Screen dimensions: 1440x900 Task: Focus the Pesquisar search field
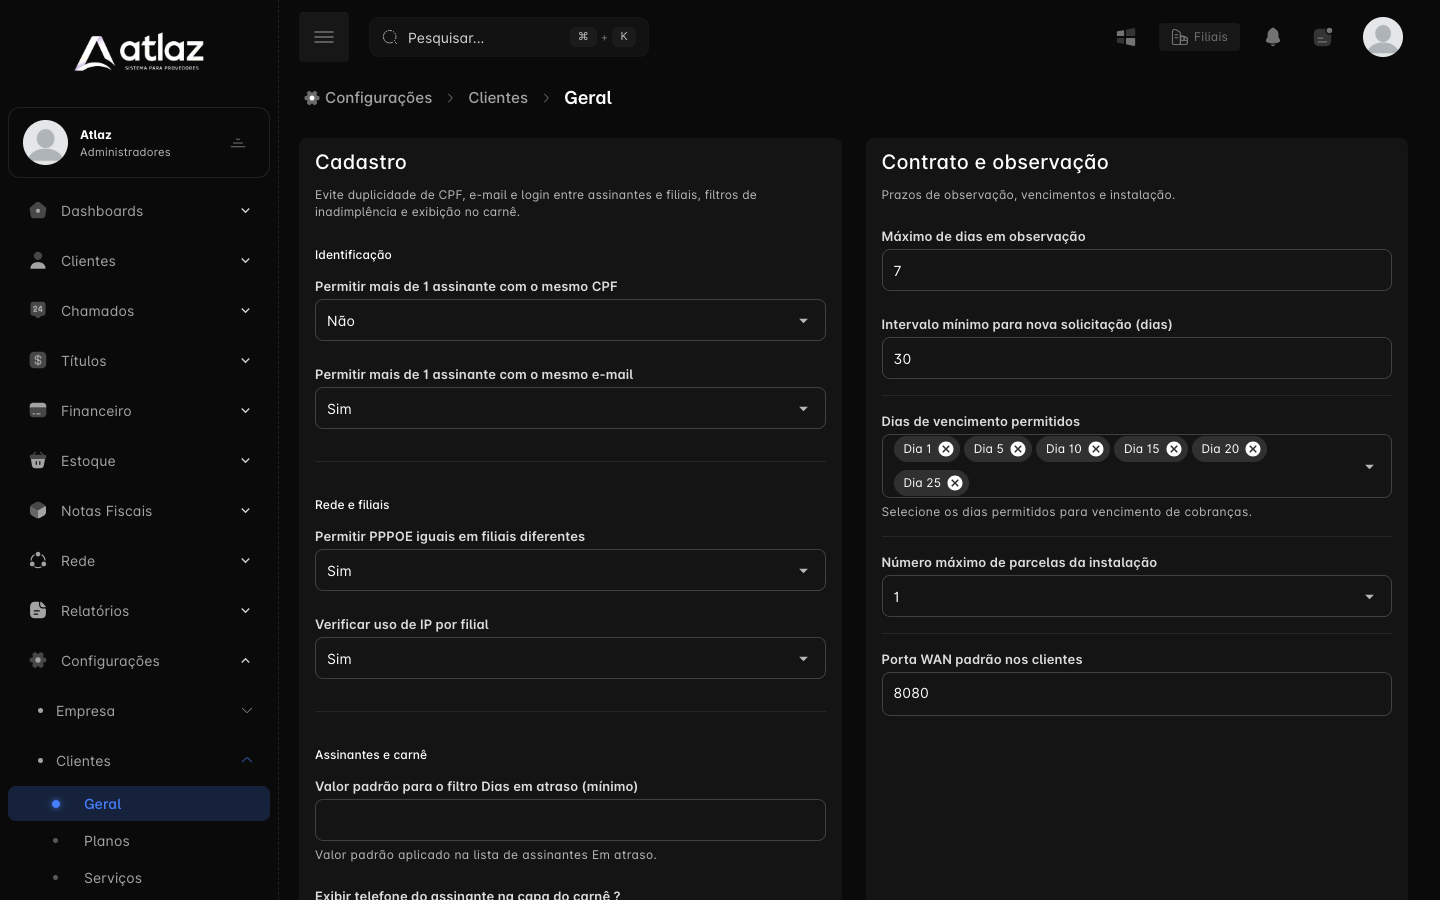tap(509, 37)
